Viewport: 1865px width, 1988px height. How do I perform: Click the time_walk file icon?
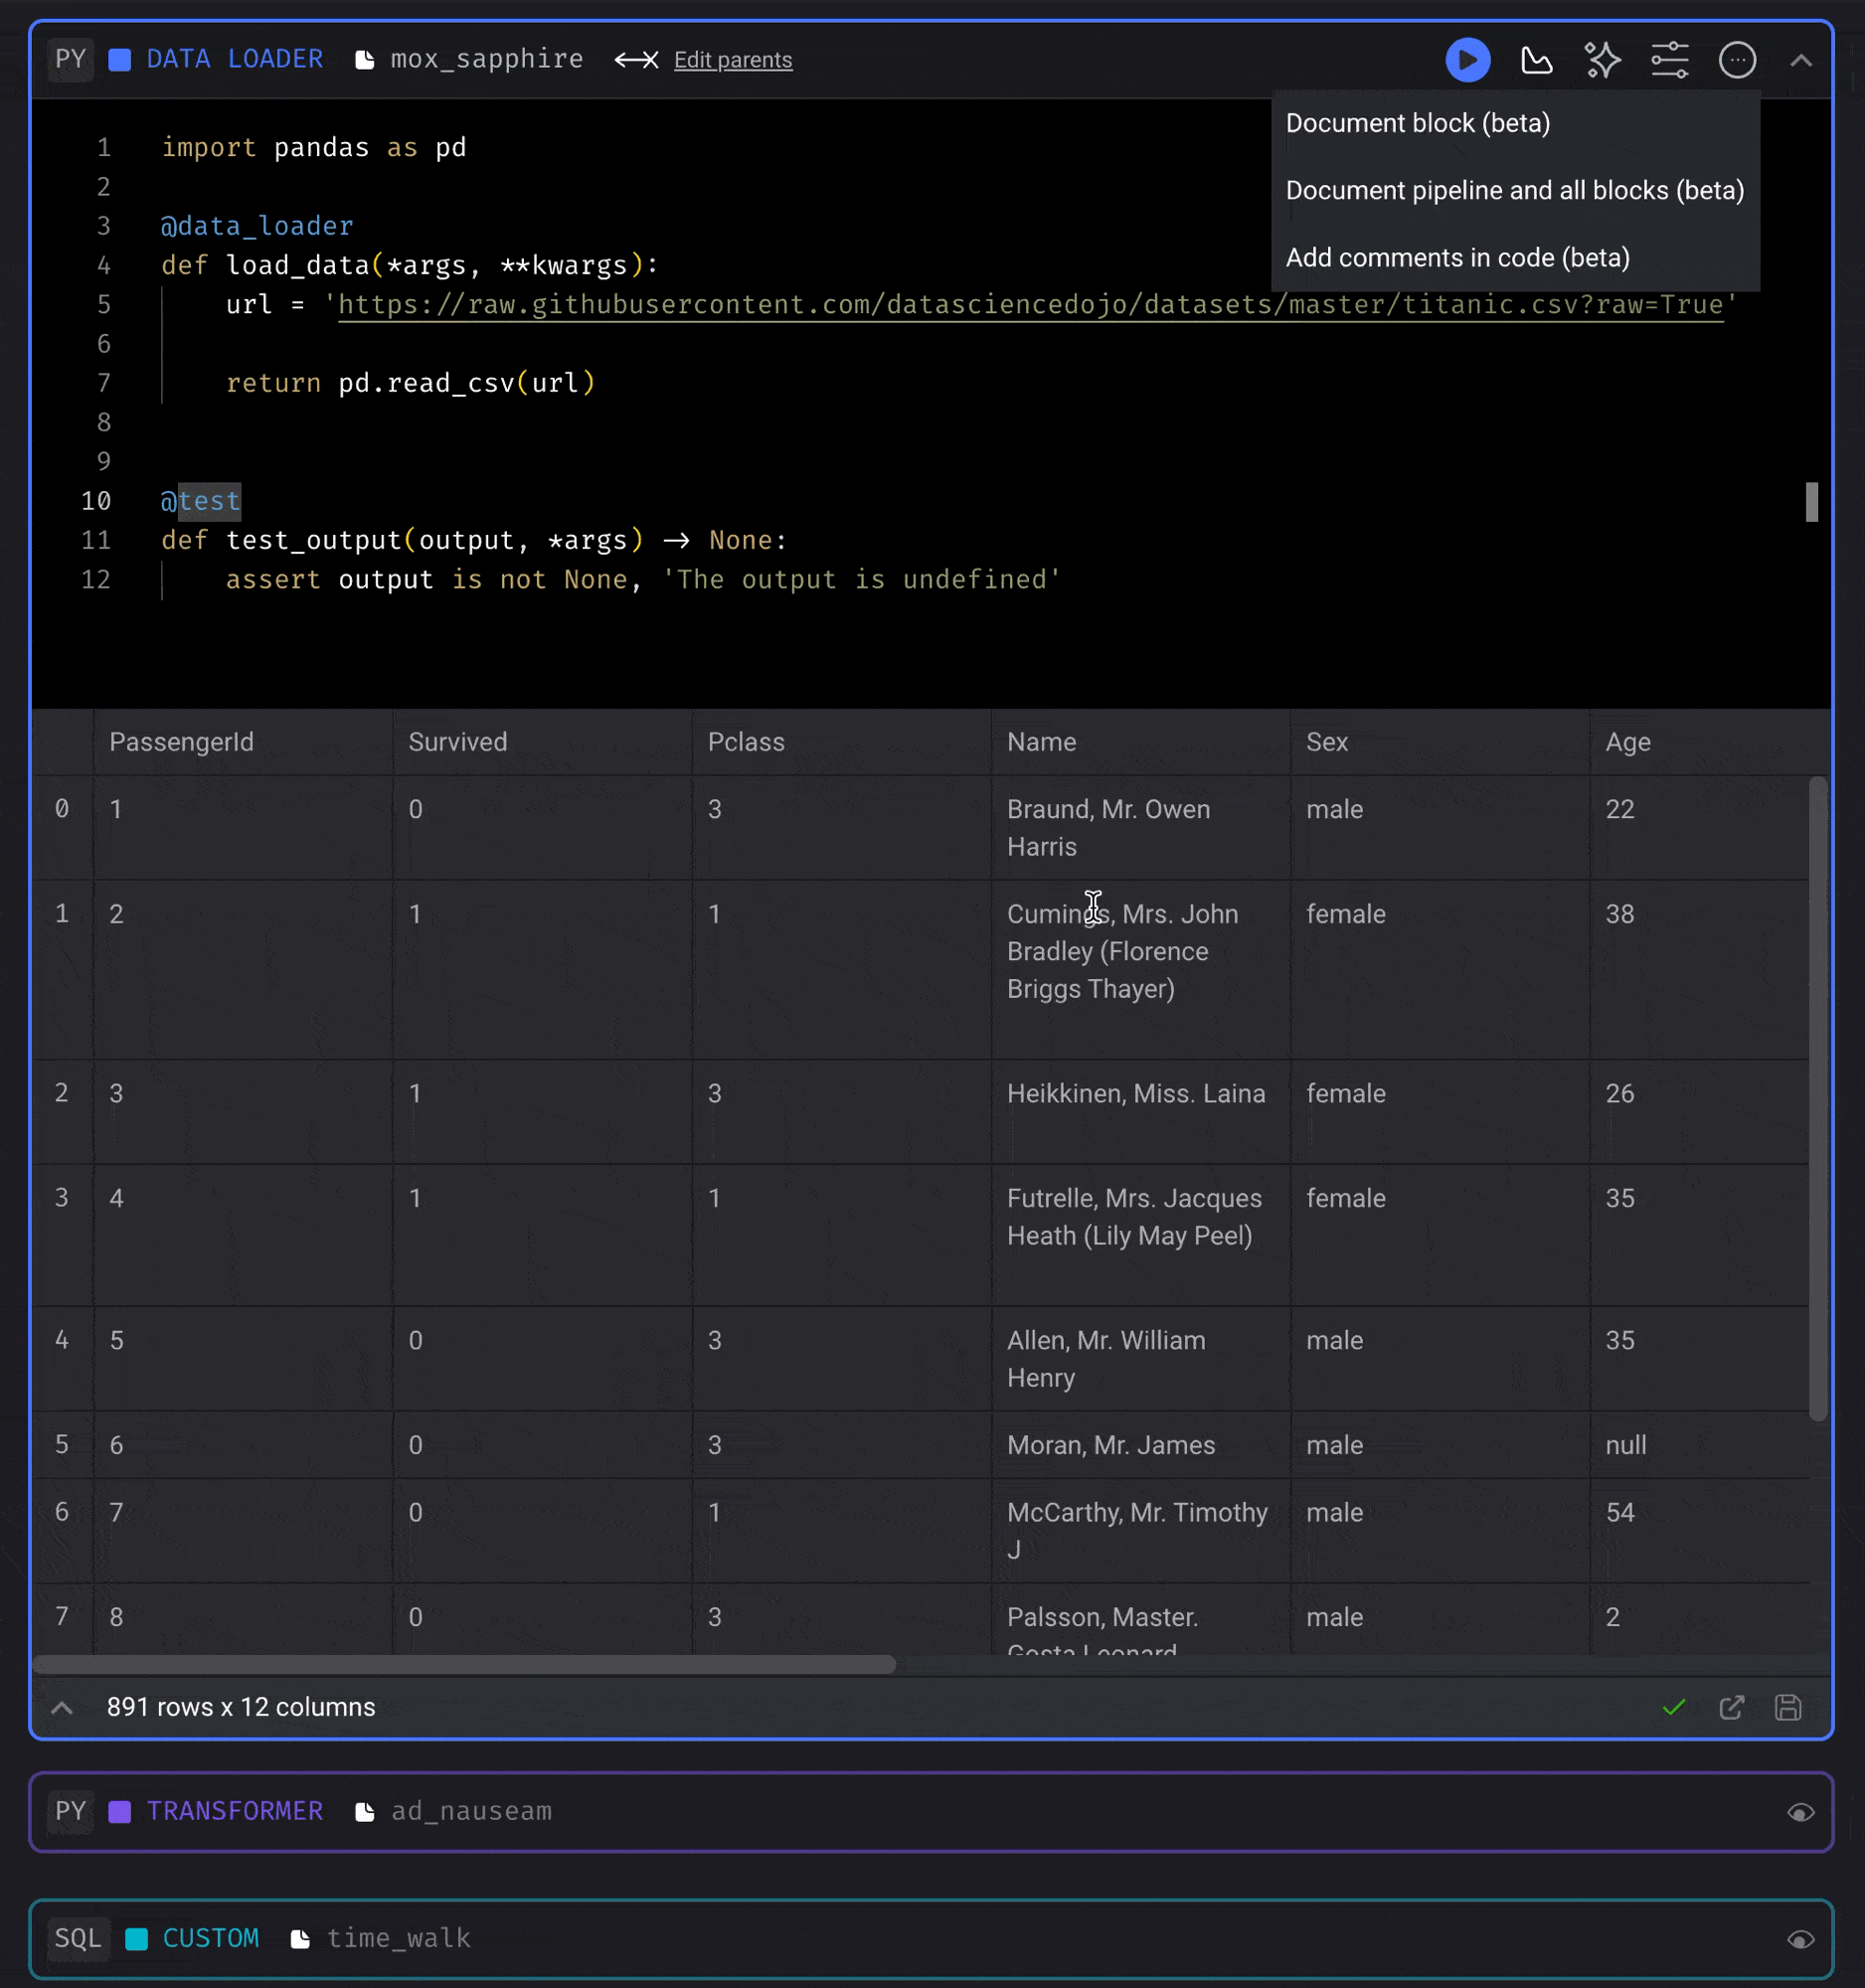300,1939
